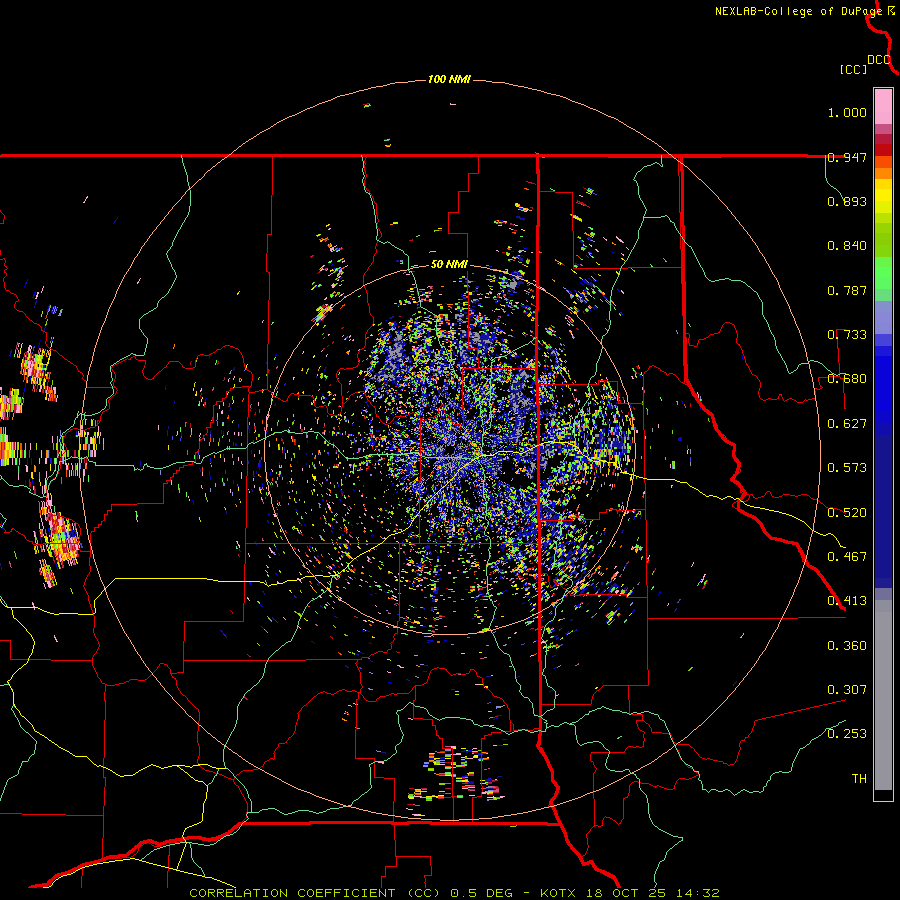Click the 0.840 legend value

pos(847,246)
